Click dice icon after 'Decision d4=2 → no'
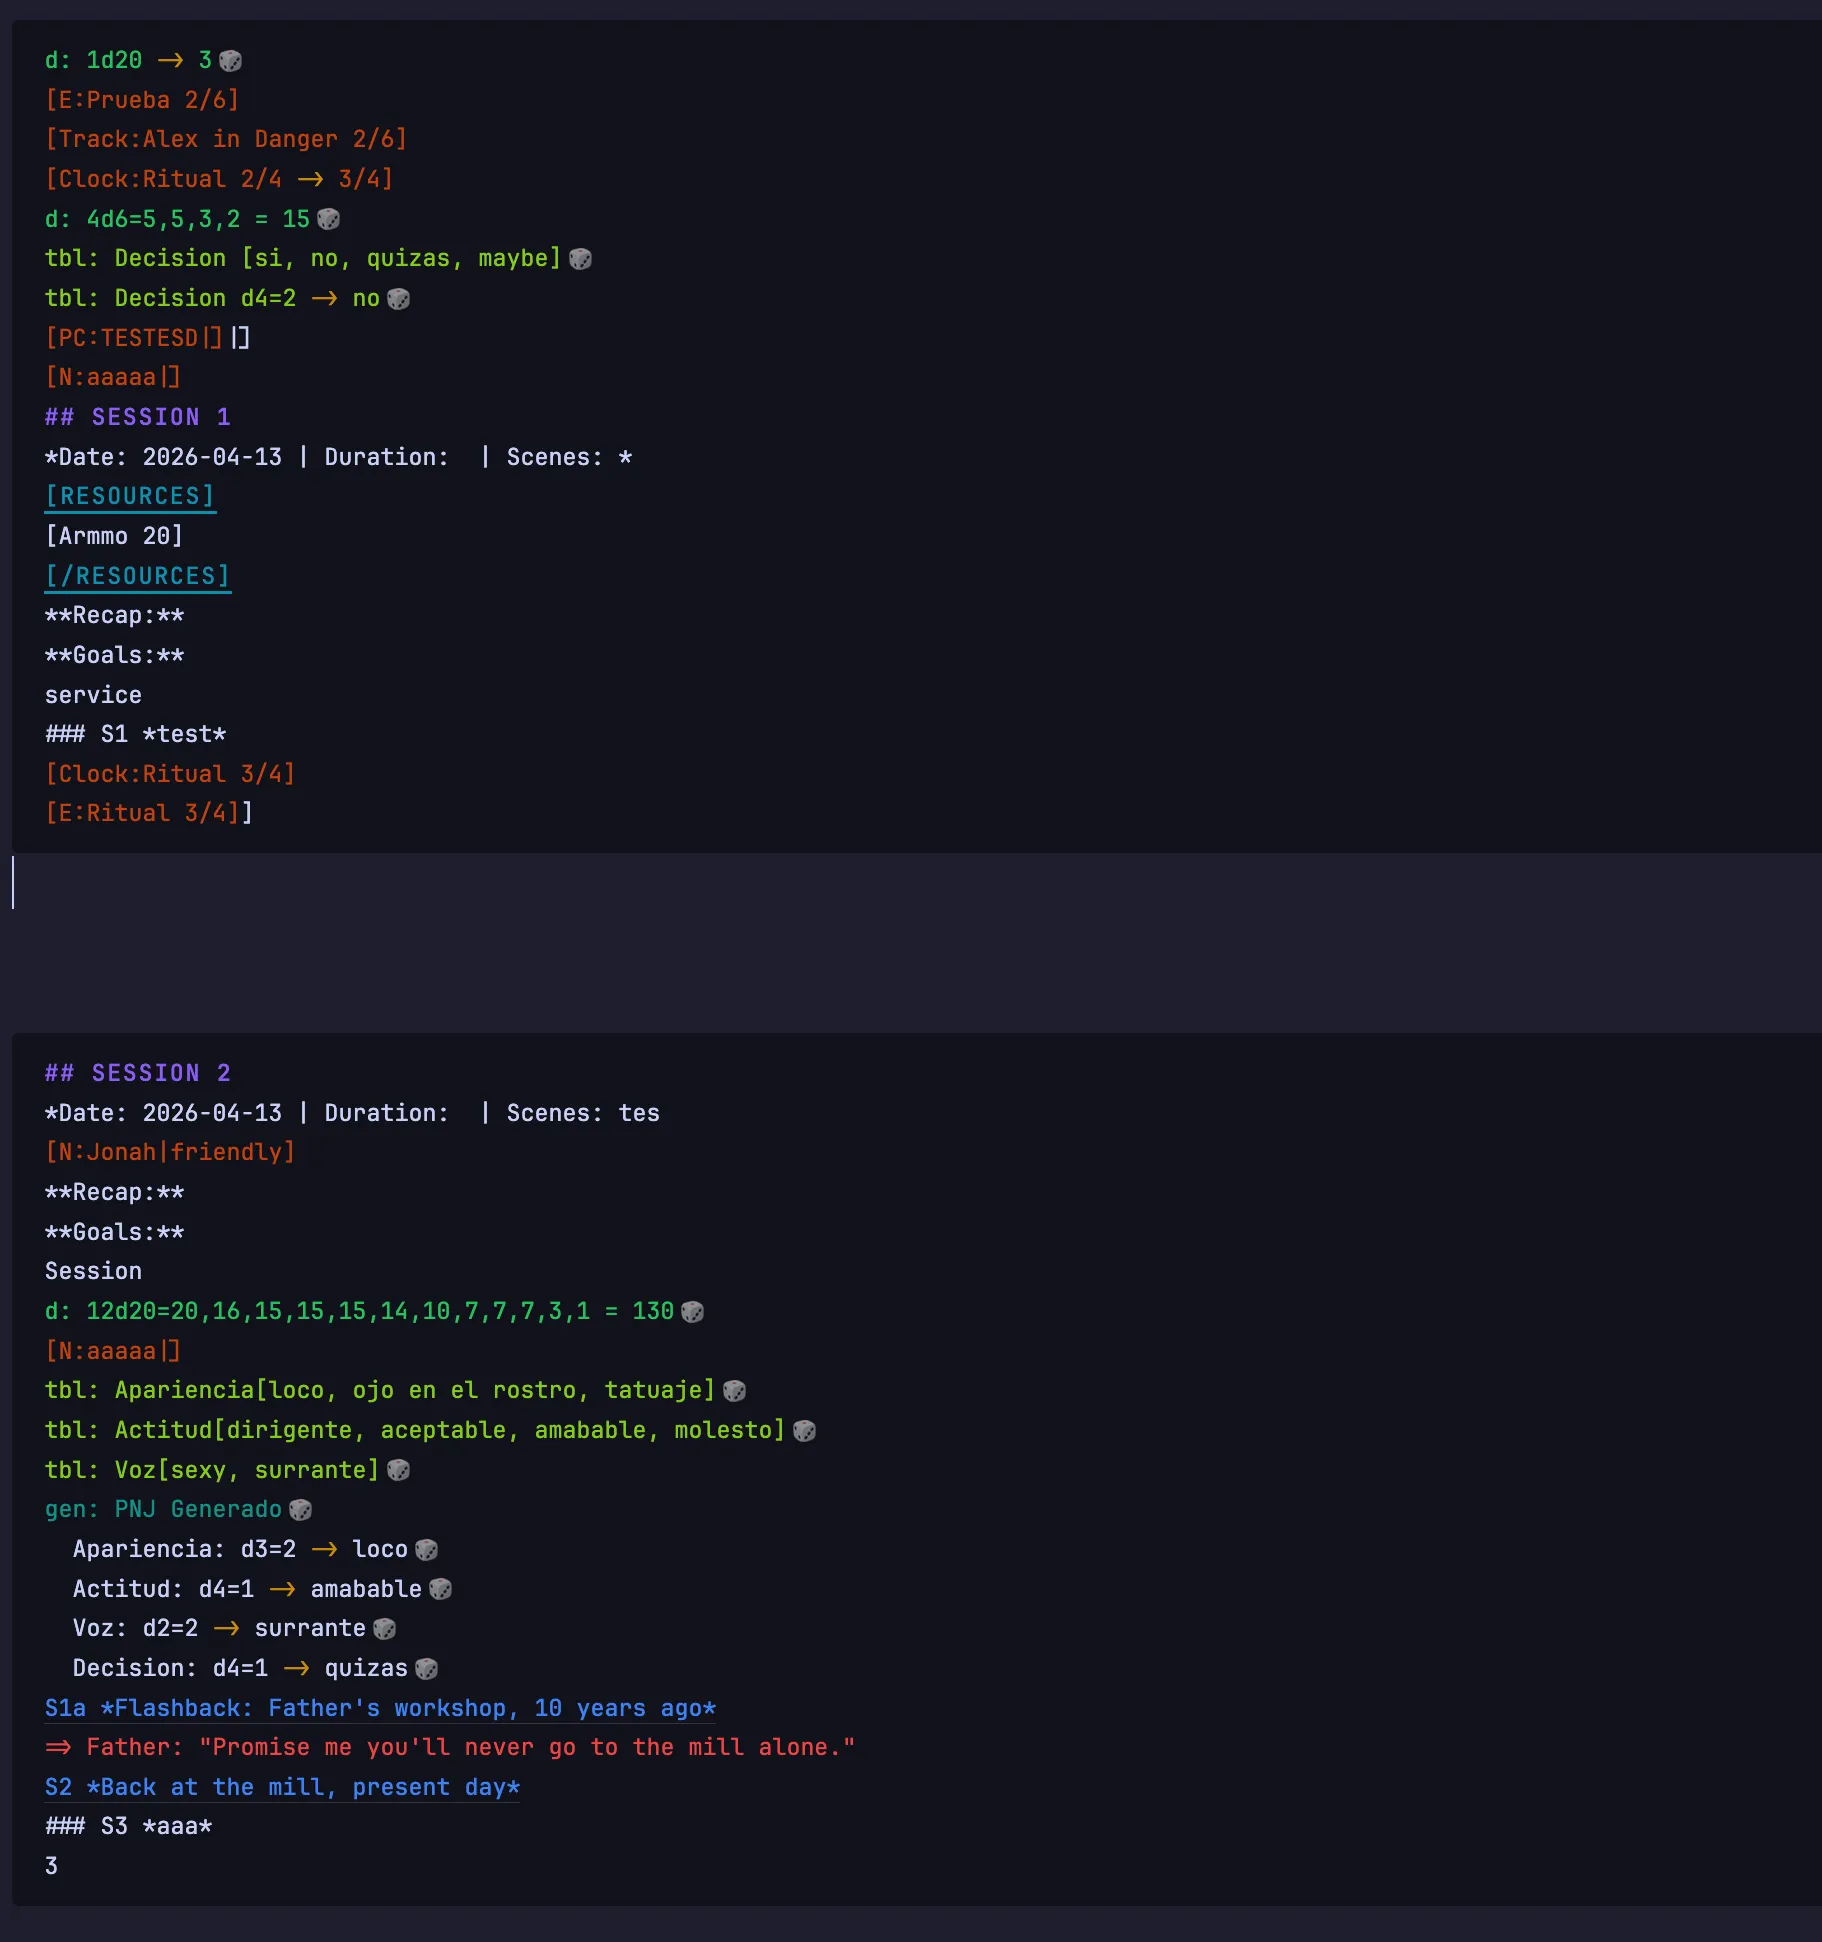 click(398, 299)
